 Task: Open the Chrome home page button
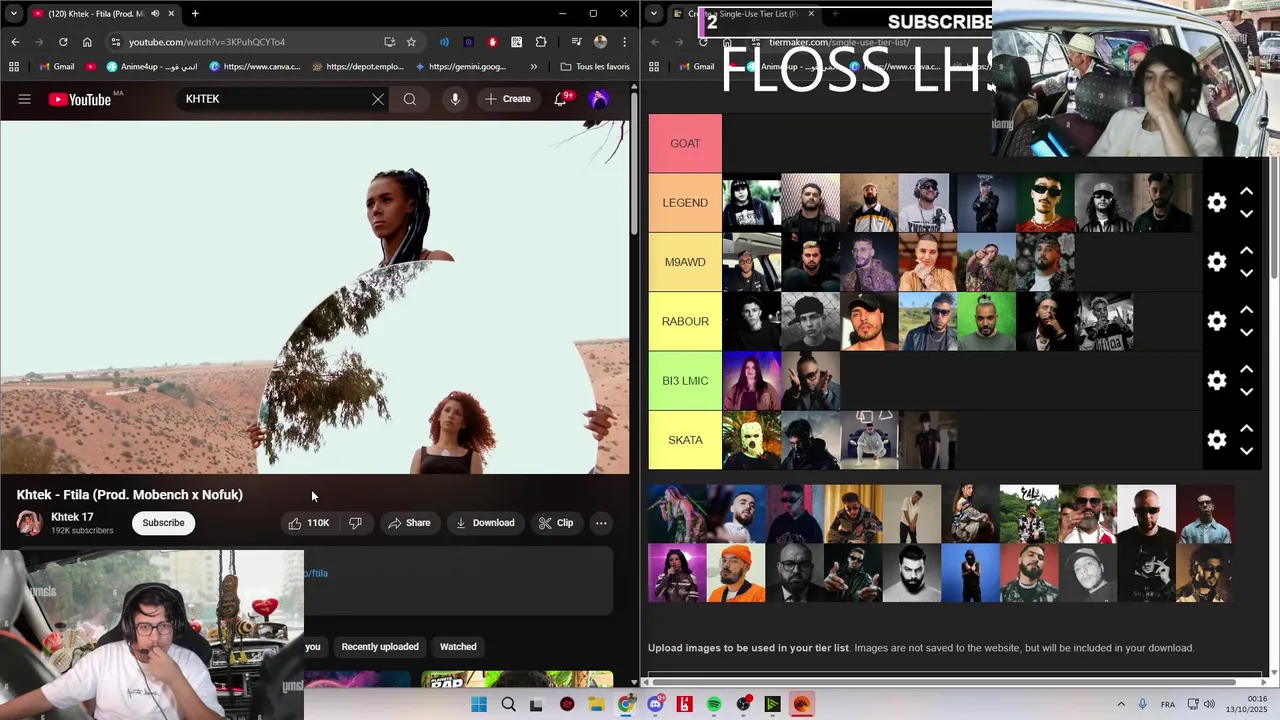tap(87, 42)
